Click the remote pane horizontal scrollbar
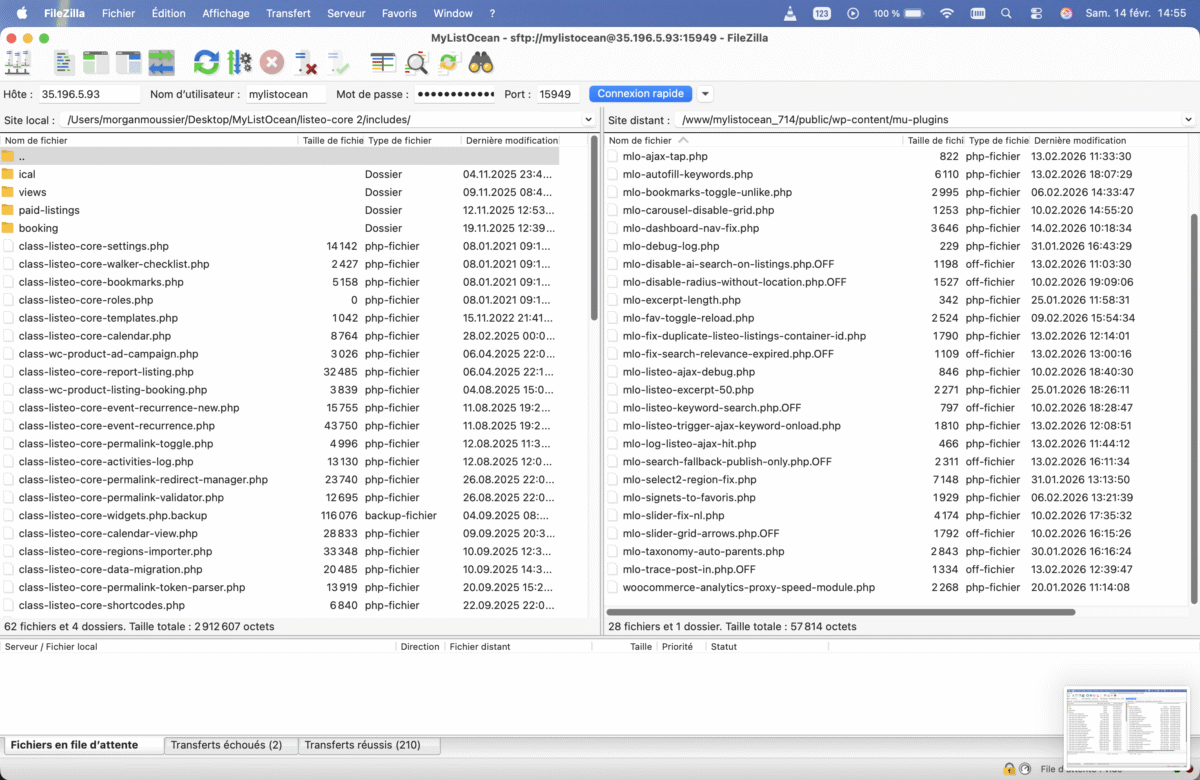 (x=840, y=612)
